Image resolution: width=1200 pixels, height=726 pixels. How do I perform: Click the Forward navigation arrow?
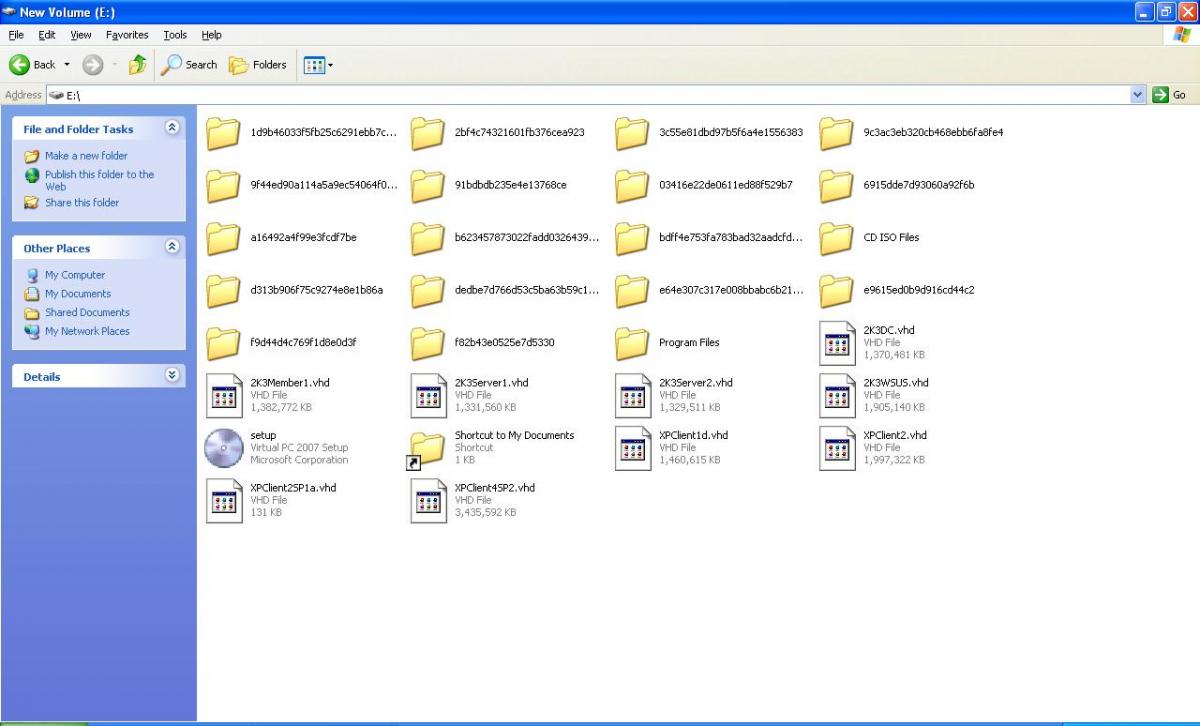click(93, 65)
